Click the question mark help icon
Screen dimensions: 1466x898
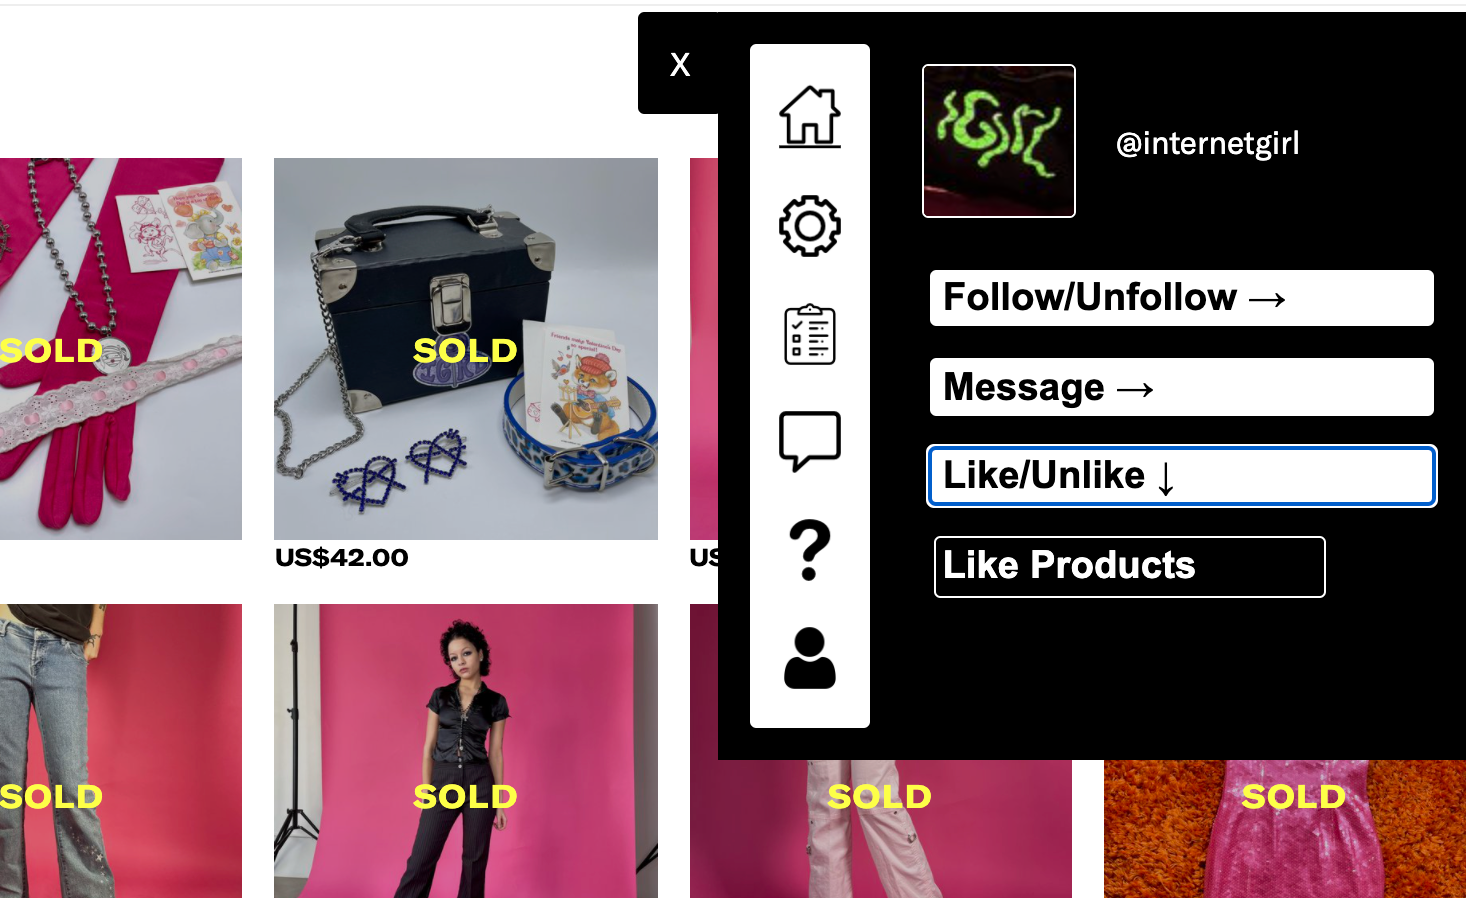[x=810, y=550]
